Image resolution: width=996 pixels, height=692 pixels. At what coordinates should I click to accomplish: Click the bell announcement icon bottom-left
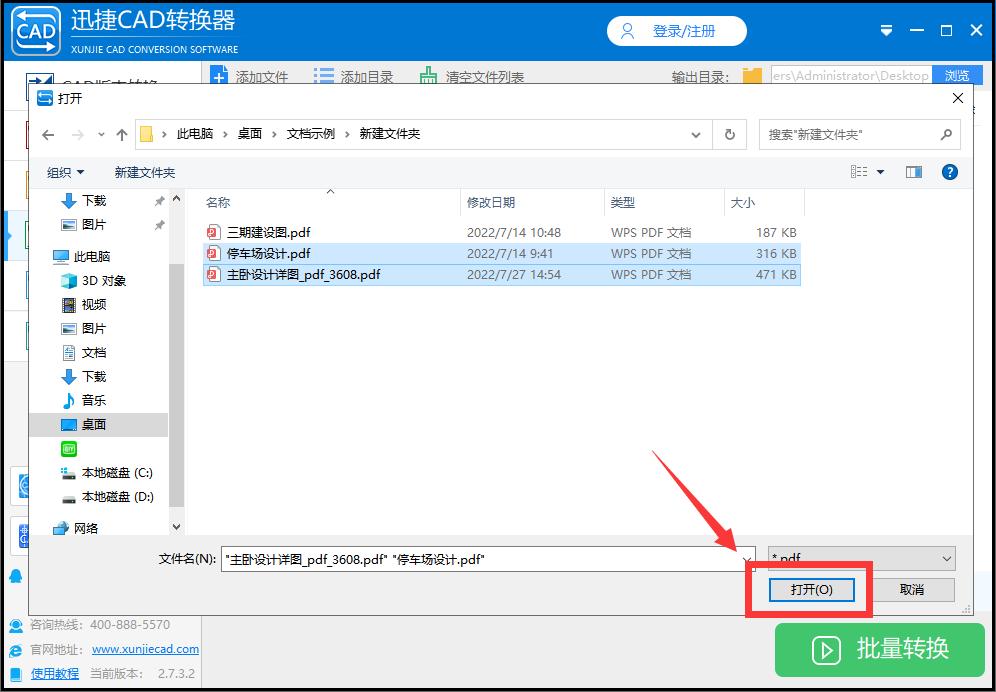[x=16, y=575]
